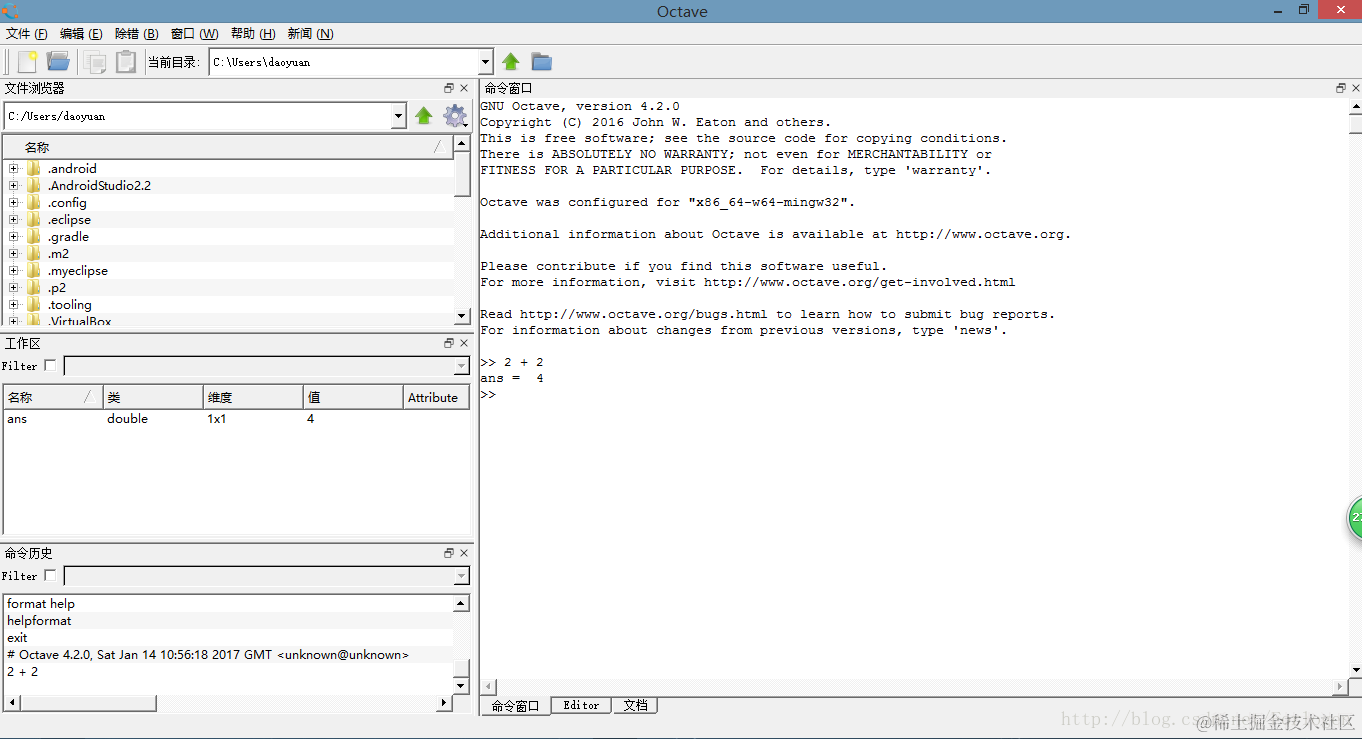Expand the .config folder node

pyautogui.click(x=14, y=202)
